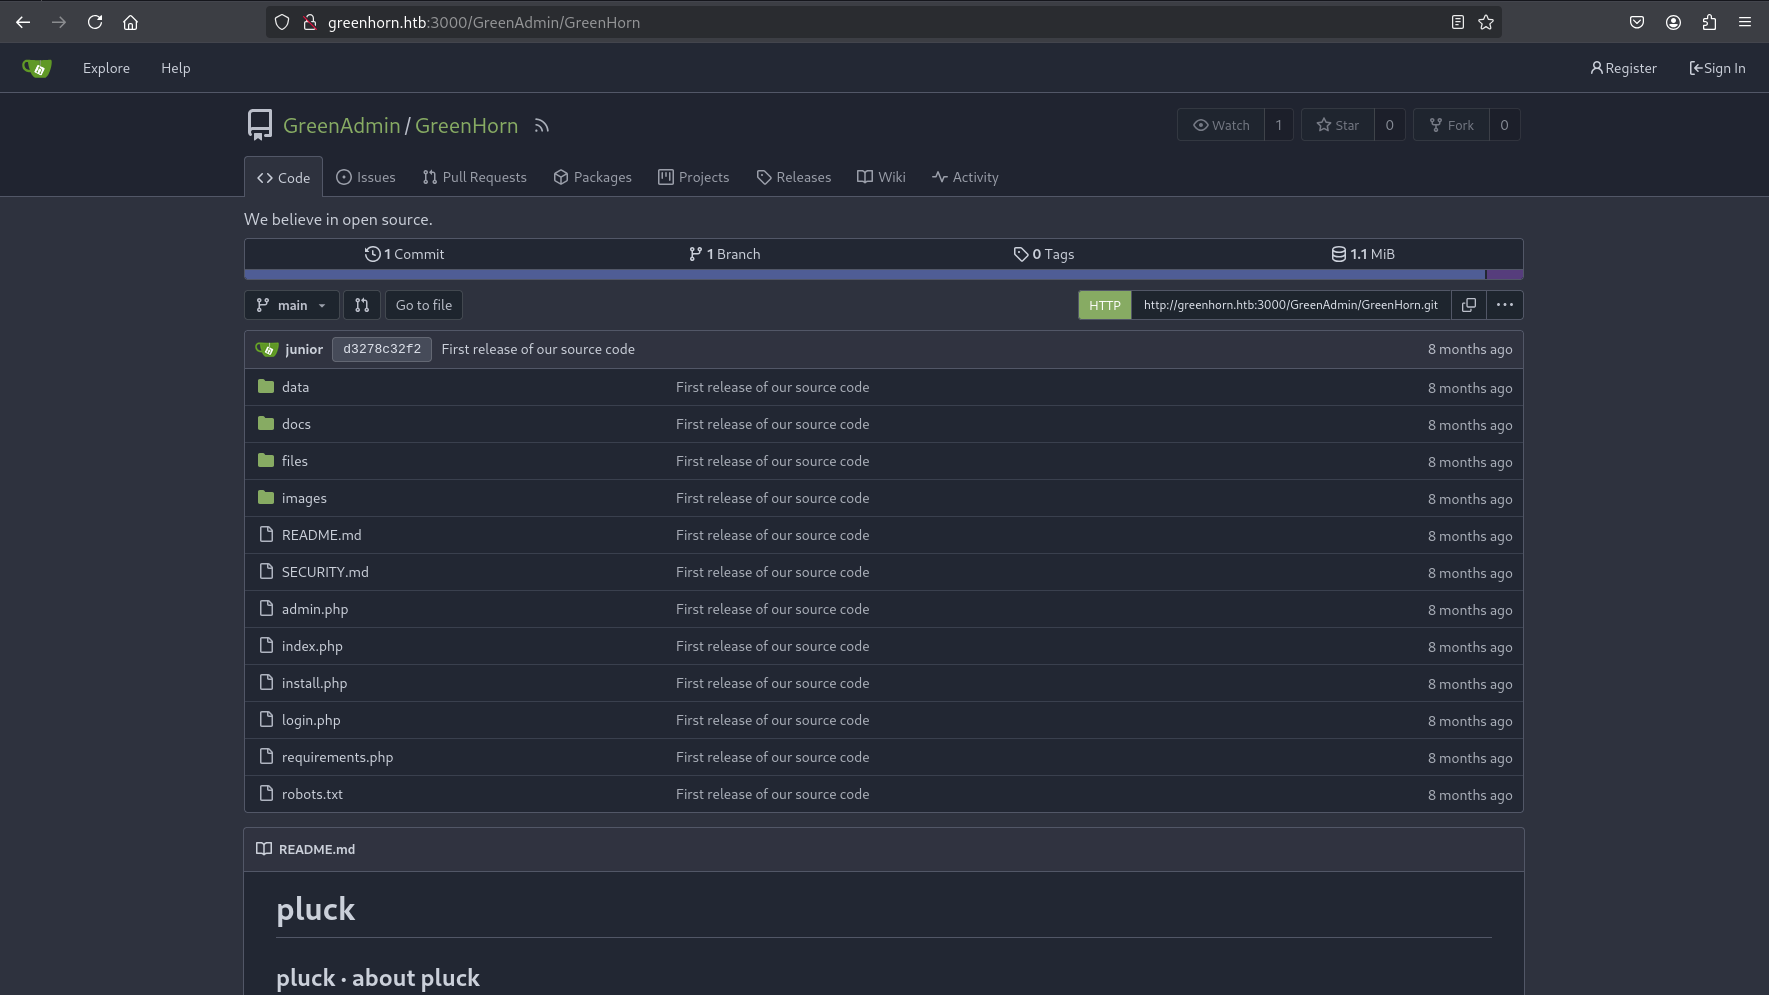Click the Gitea logo home icon

37,68
